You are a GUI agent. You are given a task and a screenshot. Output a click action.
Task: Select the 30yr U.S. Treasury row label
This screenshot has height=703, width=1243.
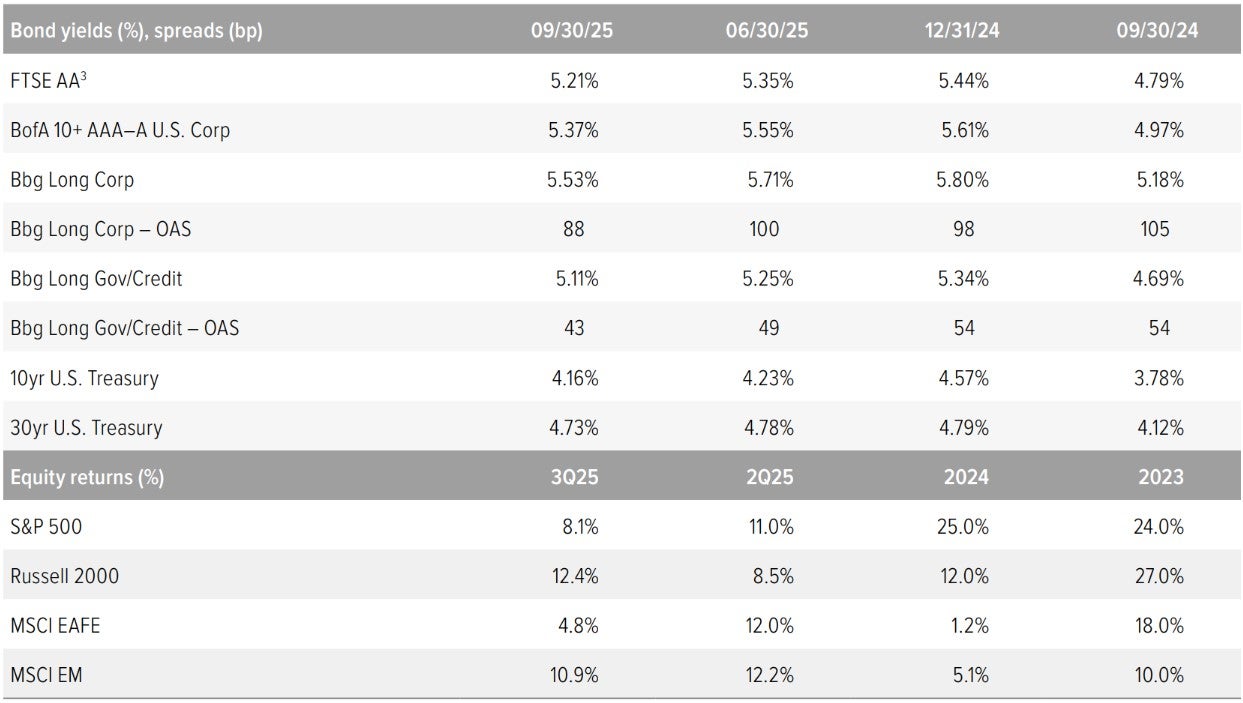point(85,427)
